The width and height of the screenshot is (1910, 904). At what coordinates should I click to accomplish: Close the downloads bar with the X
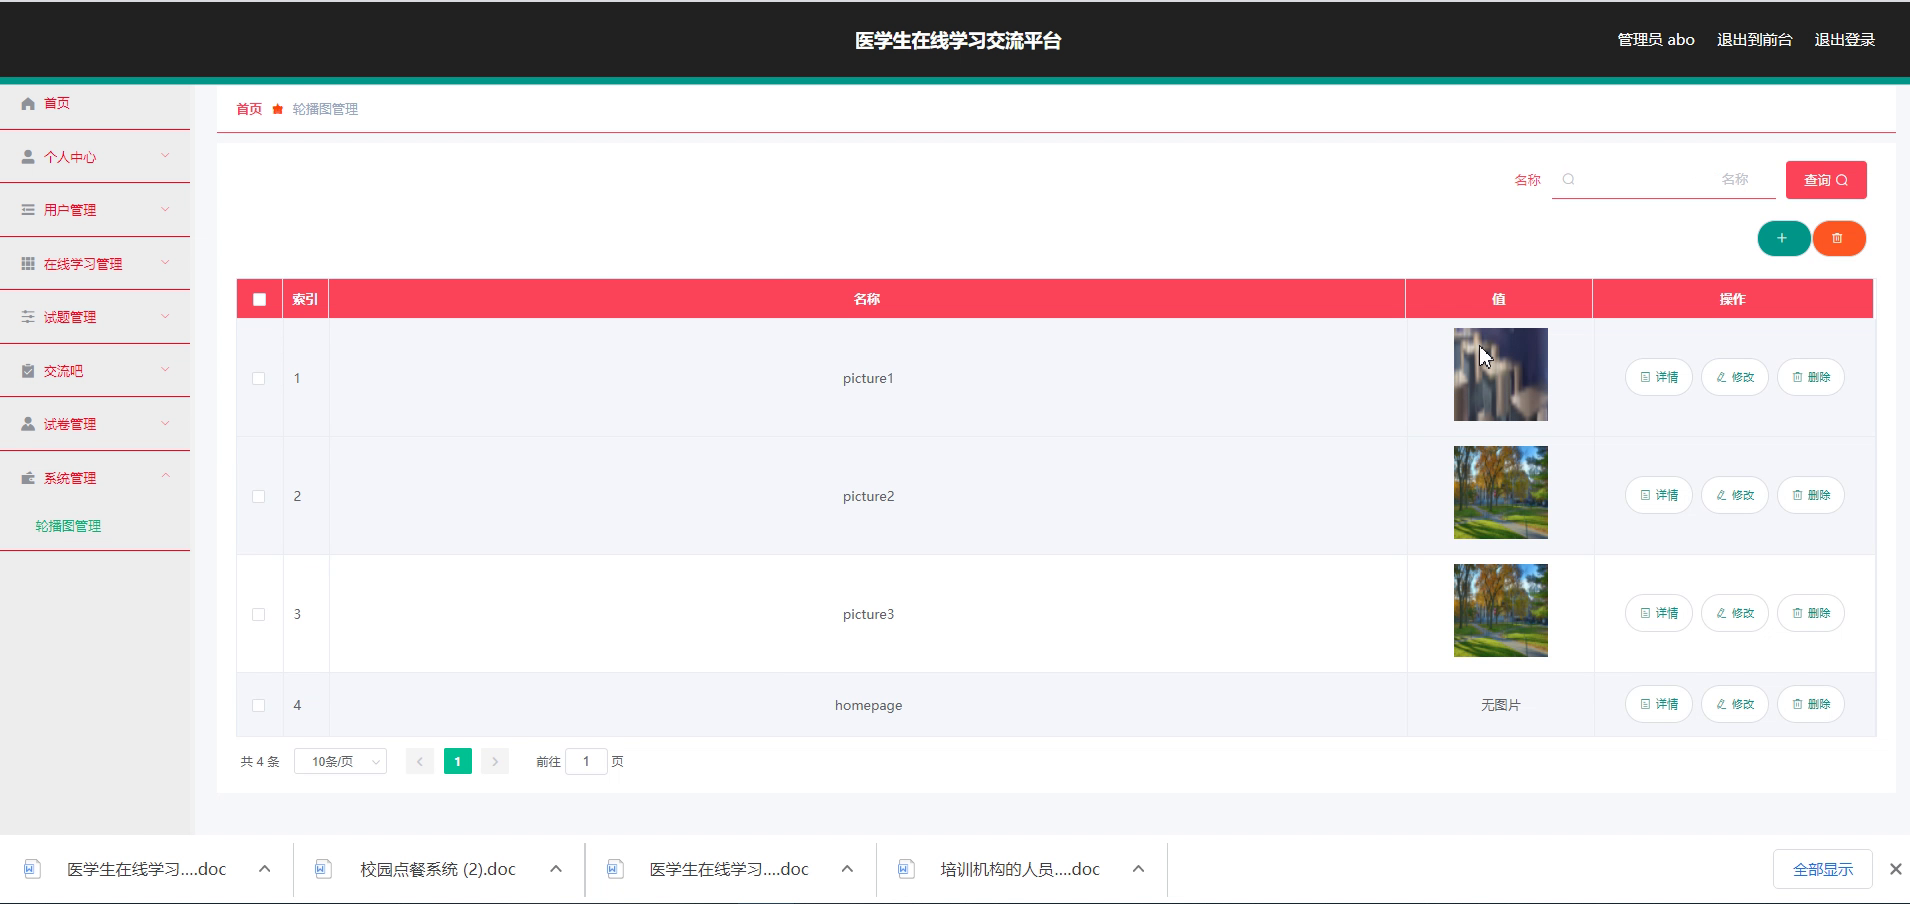tap(1895, 869)
